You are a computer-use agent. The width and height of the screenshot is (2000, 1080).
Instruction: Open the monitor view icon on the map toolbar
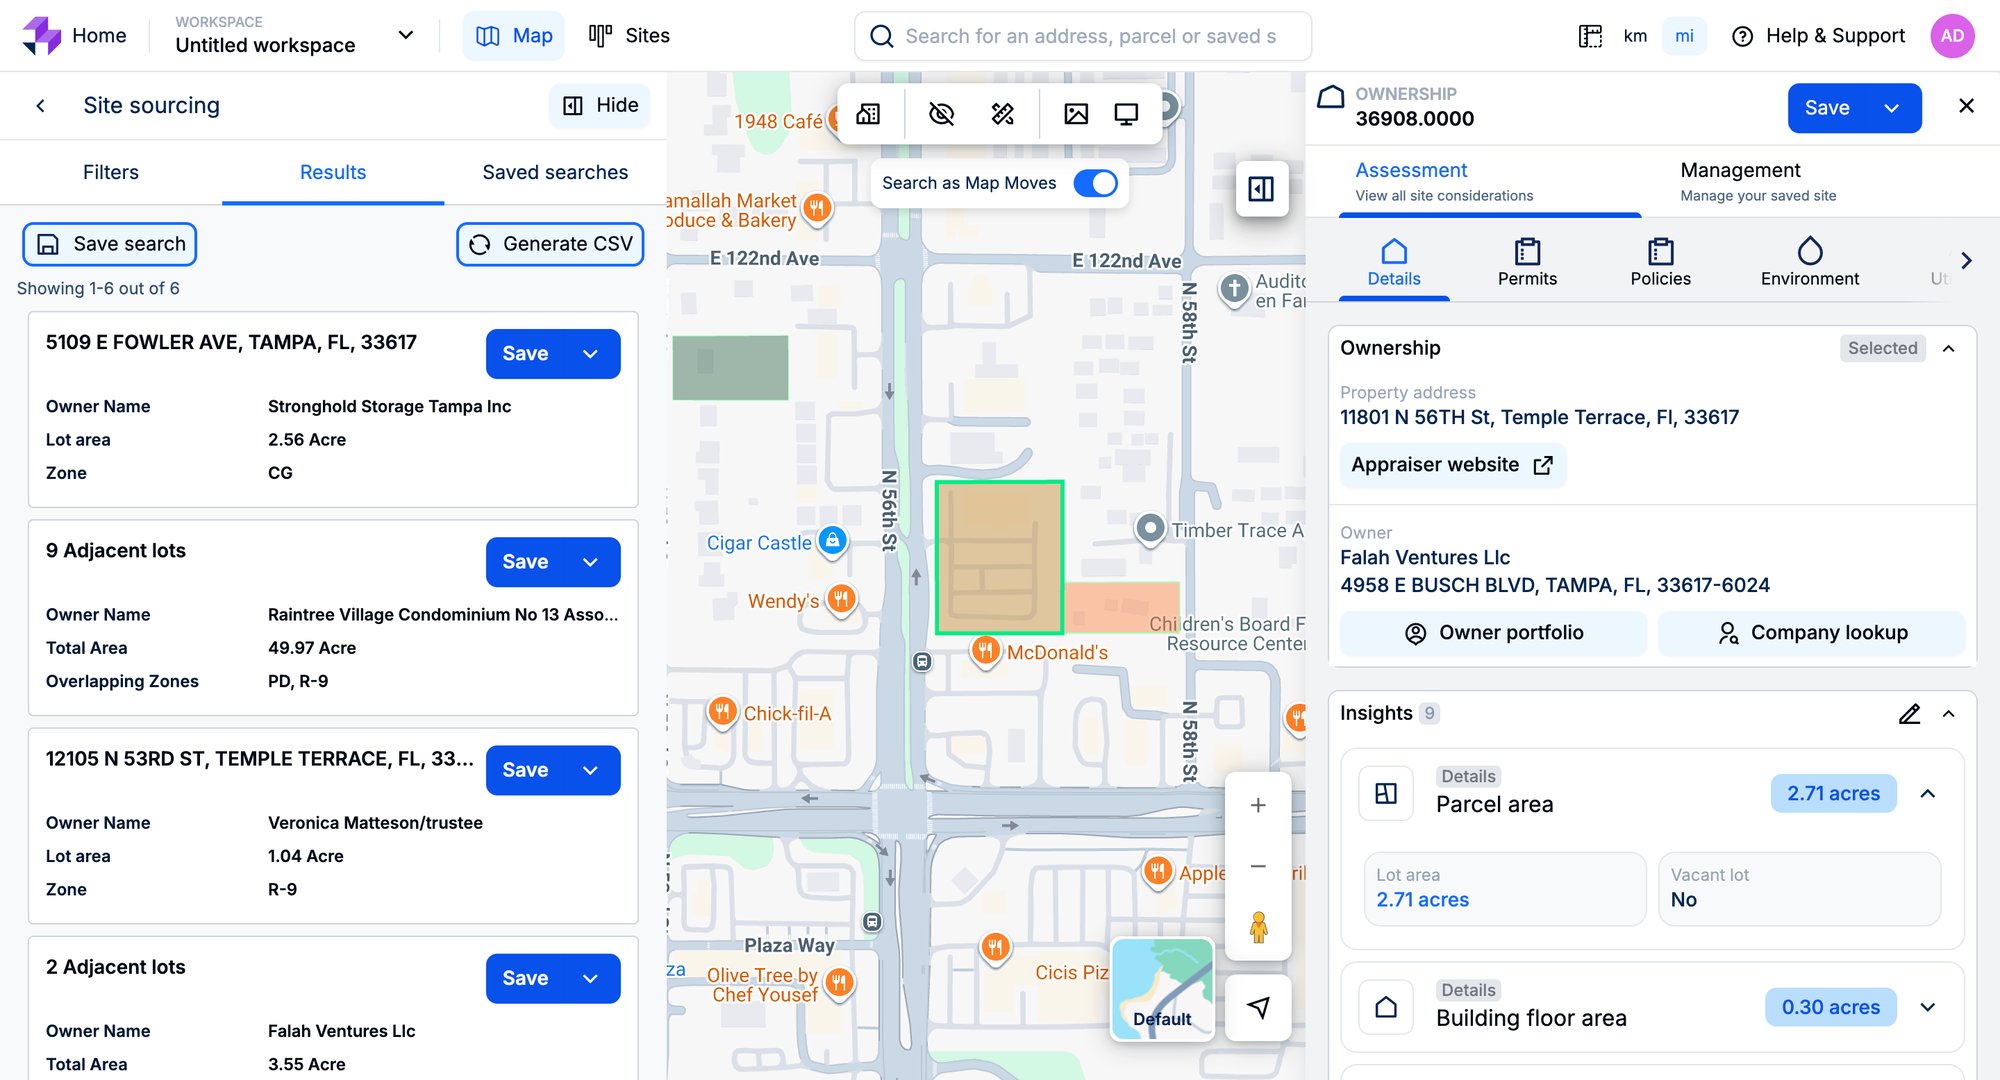1127,114
